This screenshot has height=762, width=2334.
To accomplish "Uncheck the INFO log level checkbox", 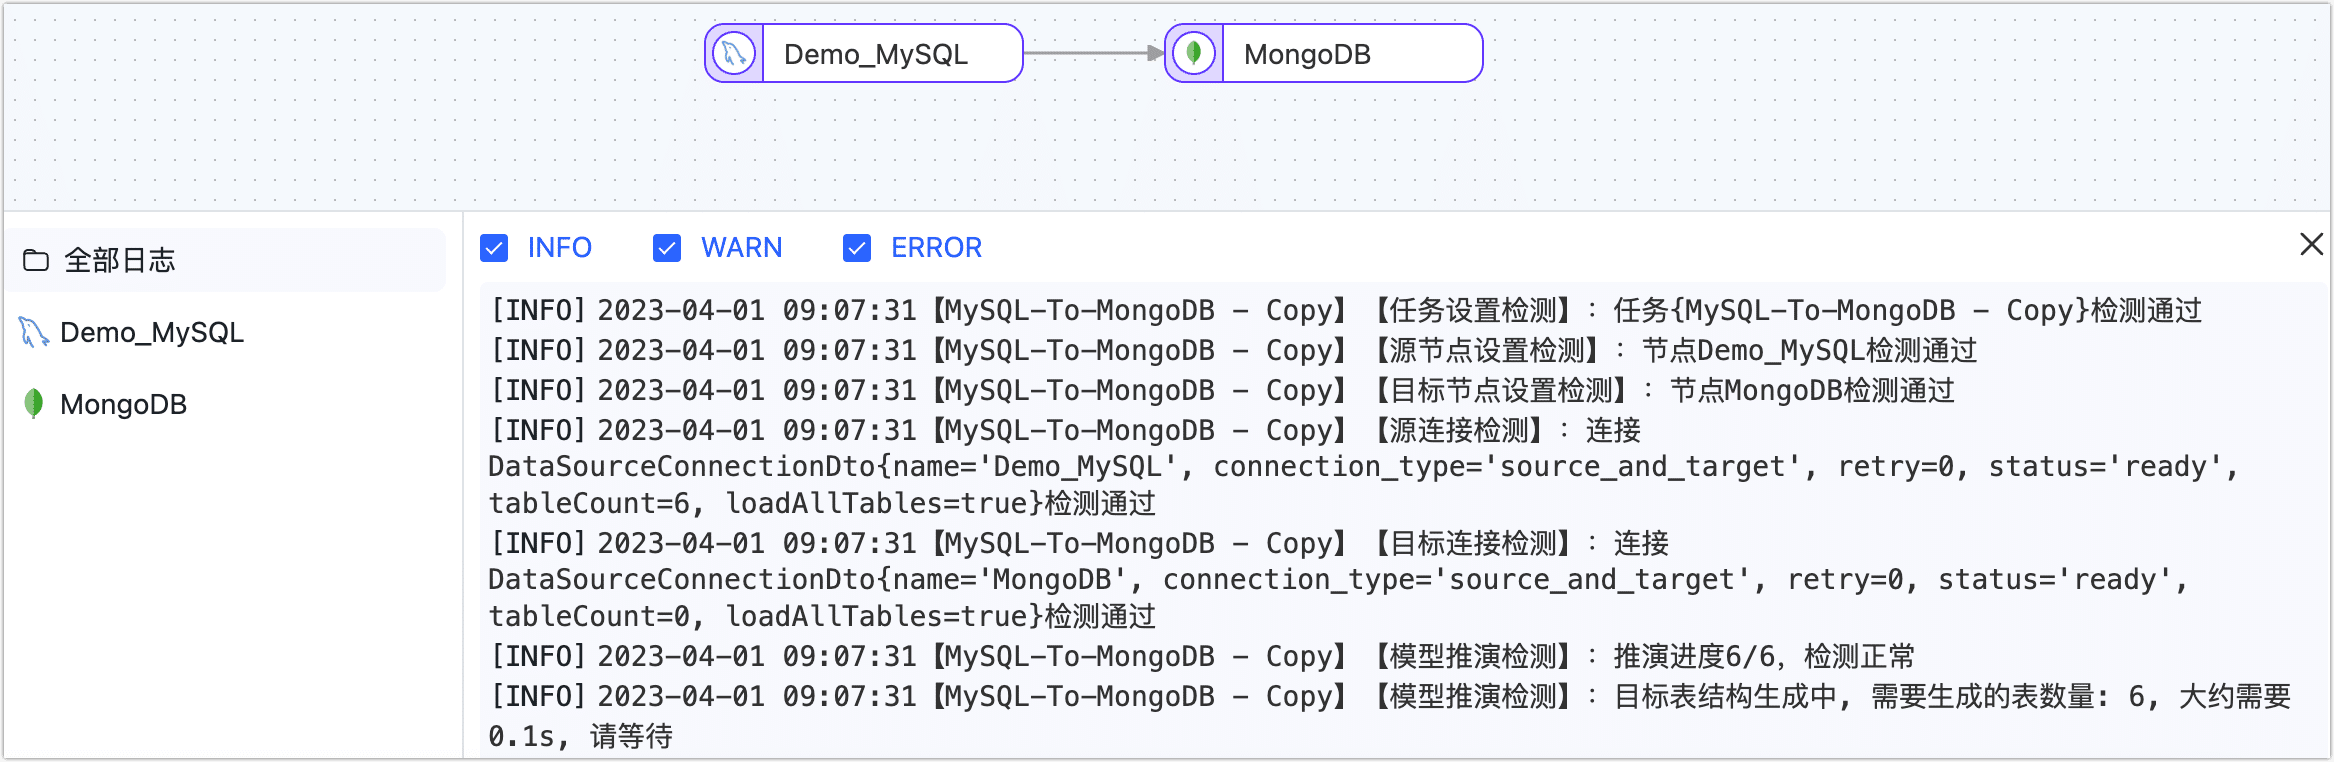I will click(494, 248).
